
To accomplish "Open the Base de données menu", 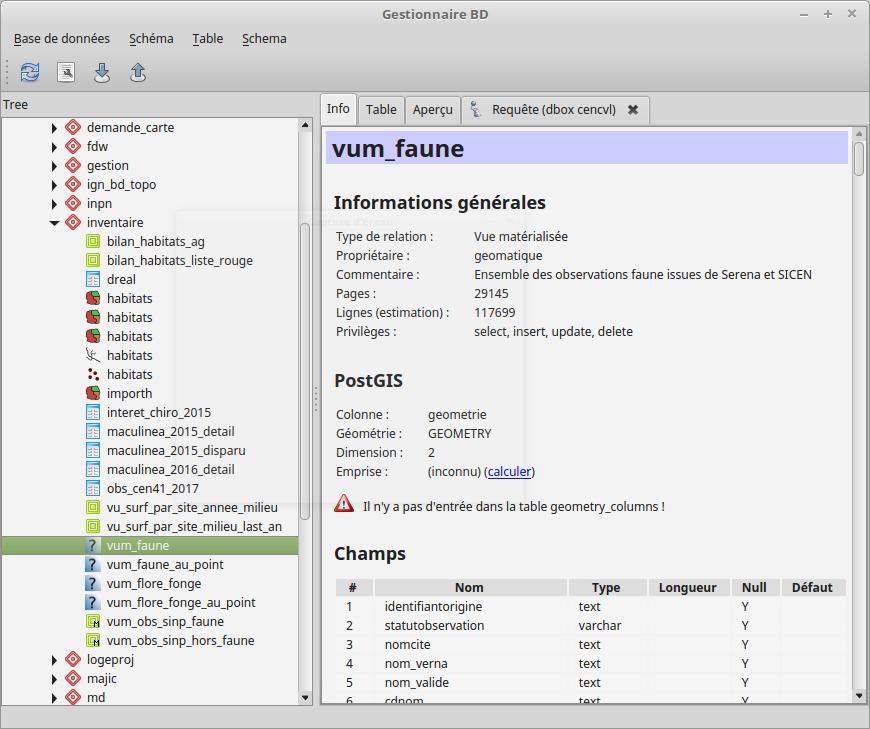I will point(62,39).
